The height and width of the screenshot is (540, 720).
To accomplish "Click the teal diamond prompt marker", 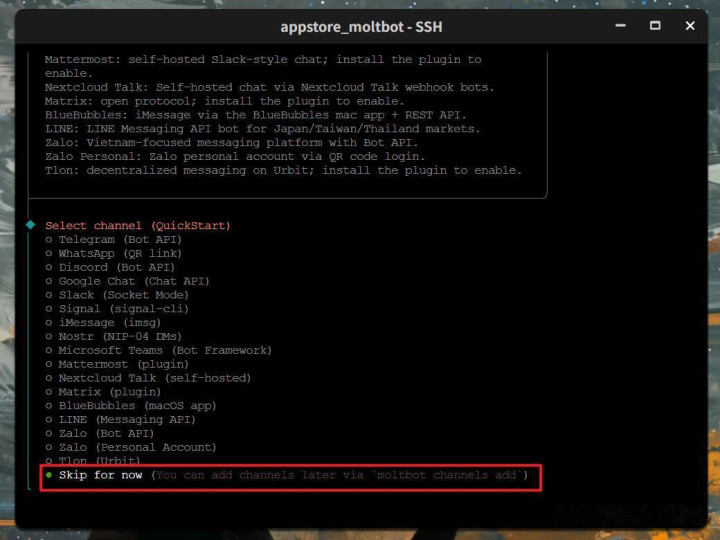I will (x=30, y=225).
